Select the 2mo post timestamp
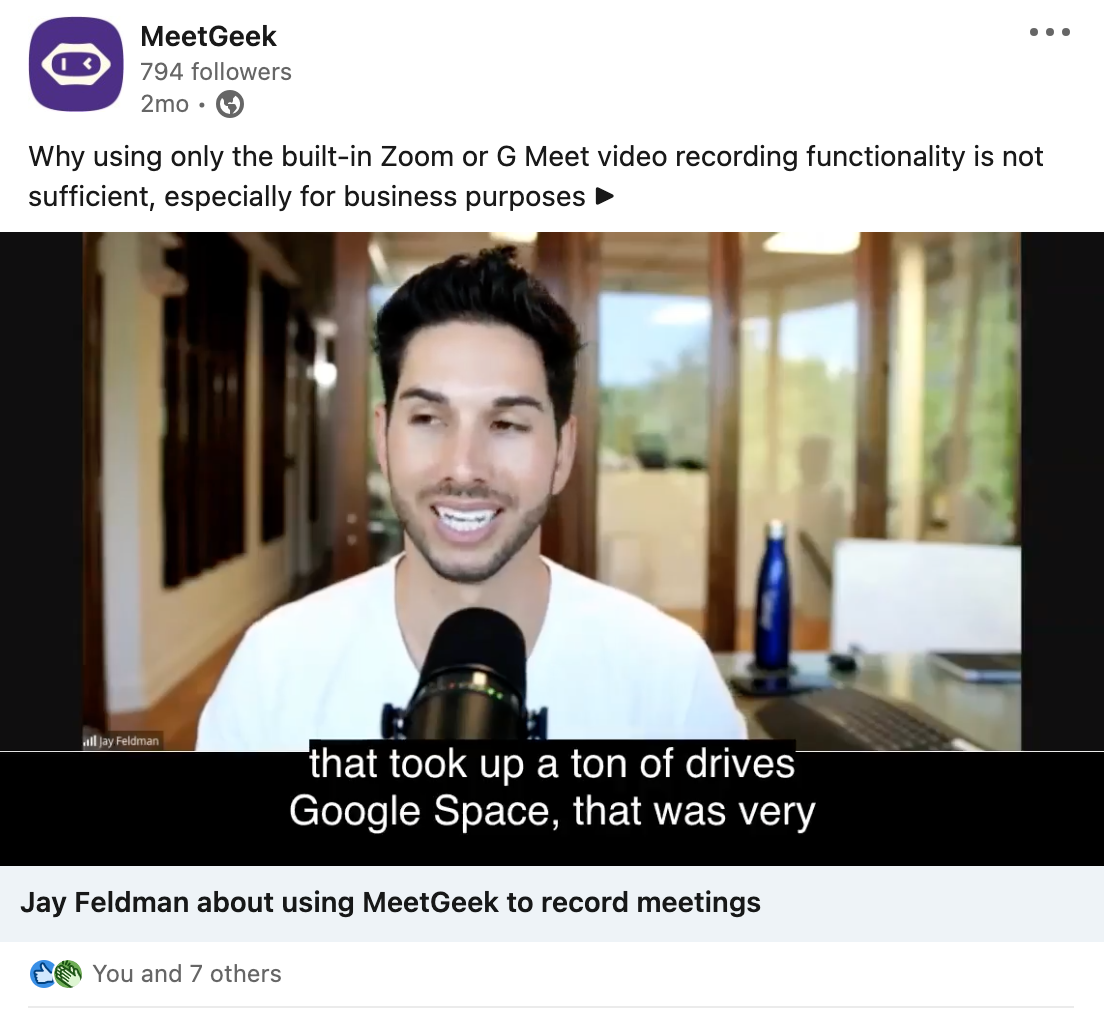The height and width of the screenshot is (1010, 1104). tap(164, 104)
